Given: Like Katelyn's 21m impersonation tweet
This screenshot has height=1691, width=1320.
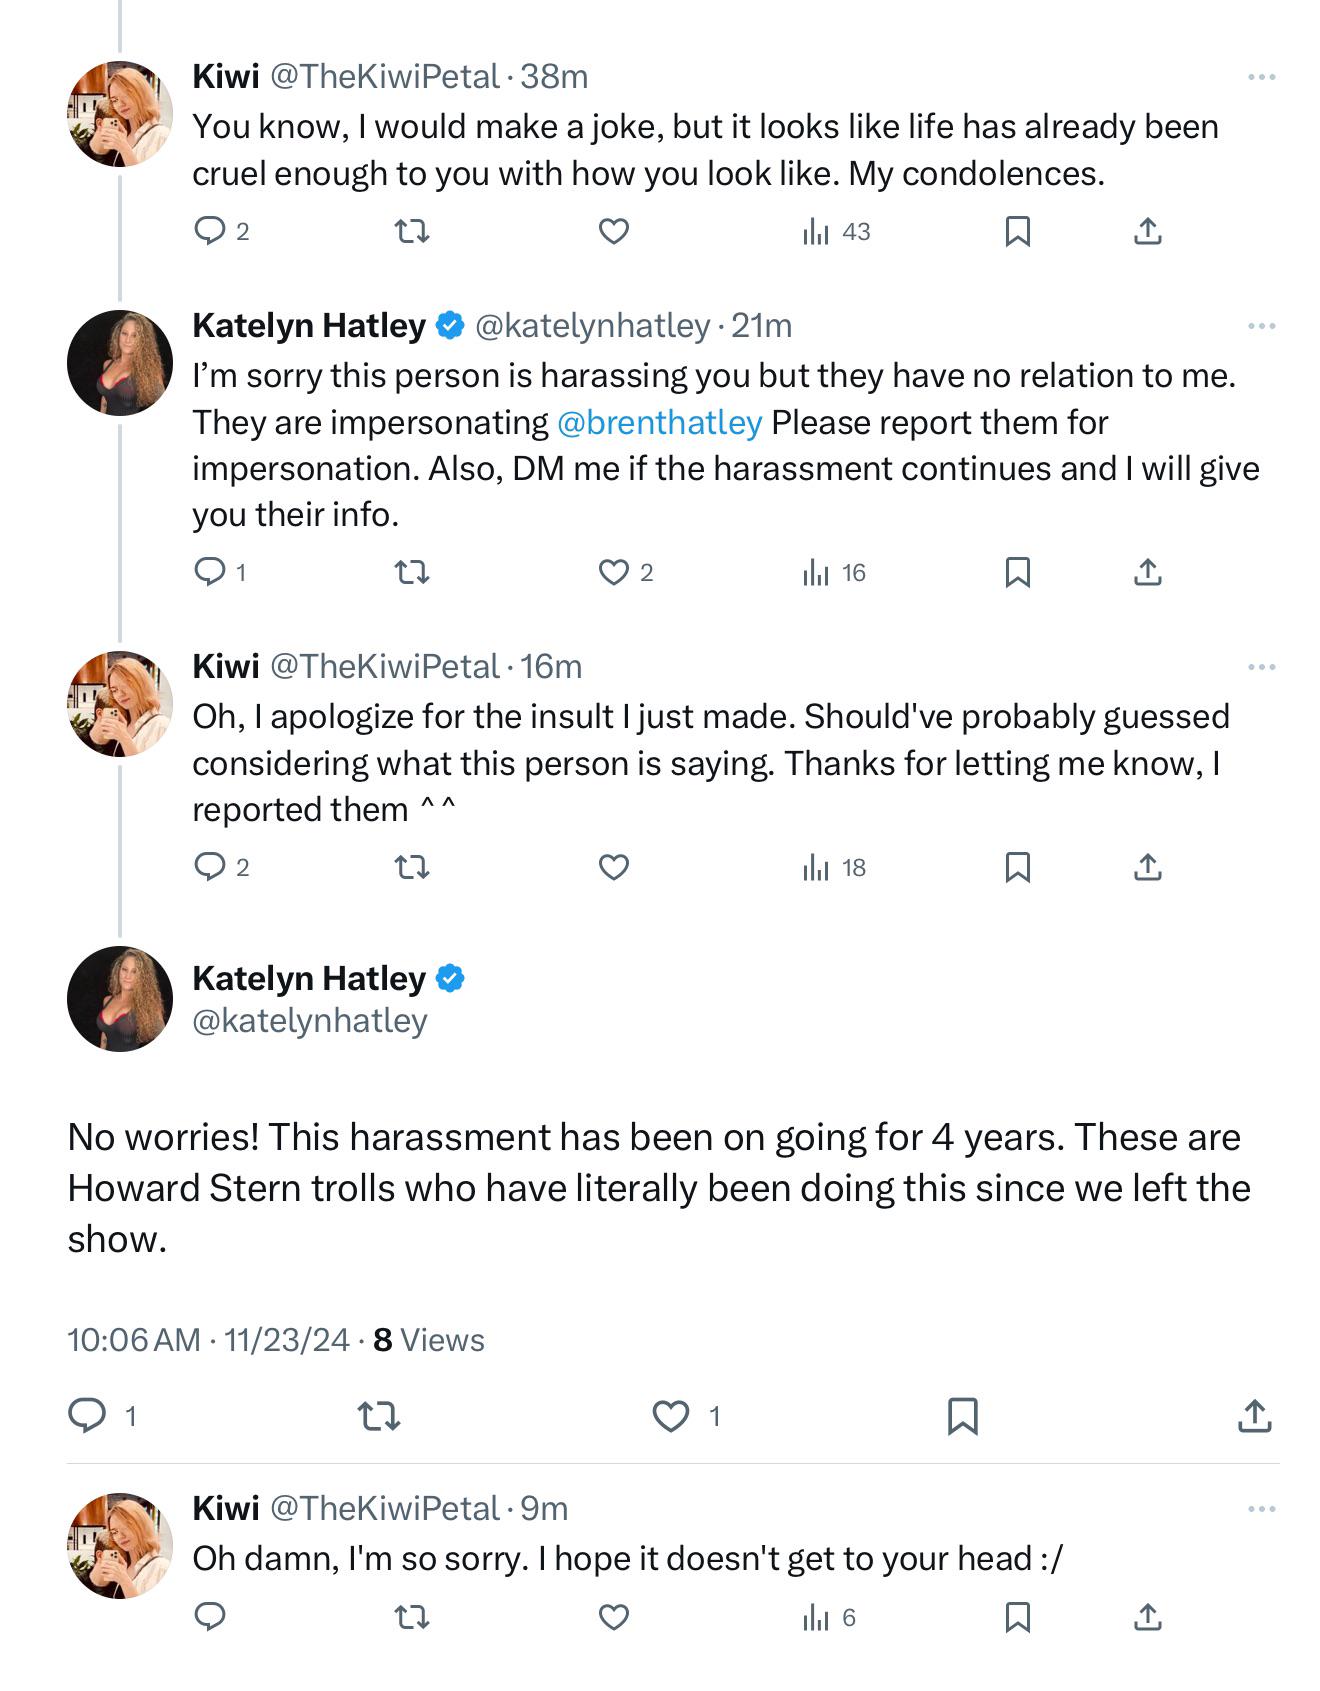Looking at the screenshot, I should coord(613,573).
